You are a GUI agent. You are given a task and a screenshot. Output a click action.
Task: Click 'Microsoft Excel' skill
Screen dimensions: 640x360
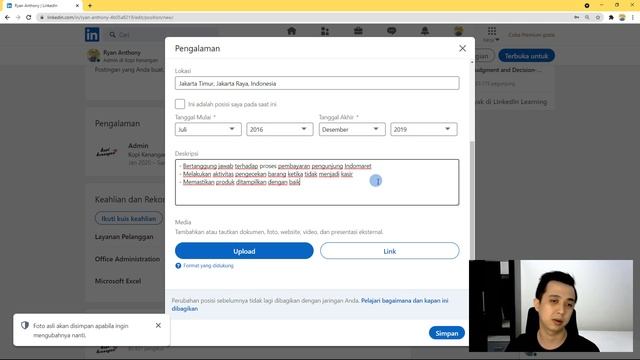pos(118,281)
